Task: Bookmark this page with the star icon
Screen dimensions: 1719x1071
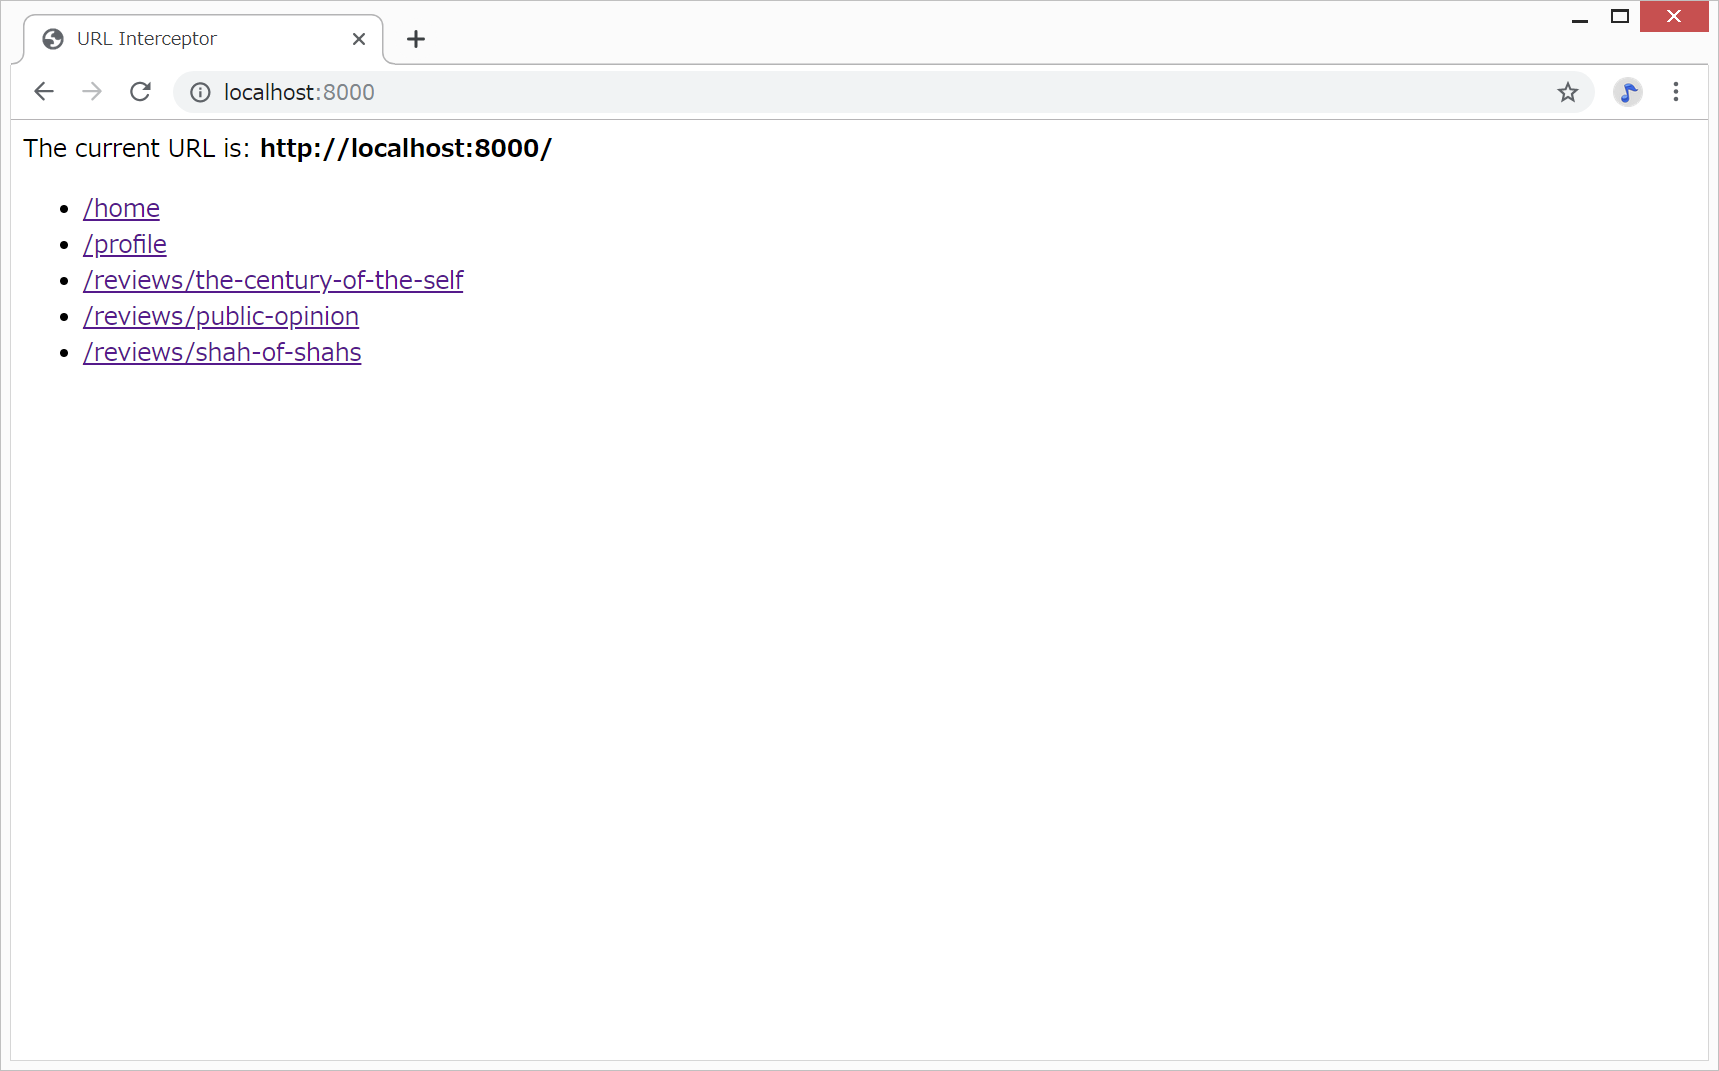Action: (1567, 92)
